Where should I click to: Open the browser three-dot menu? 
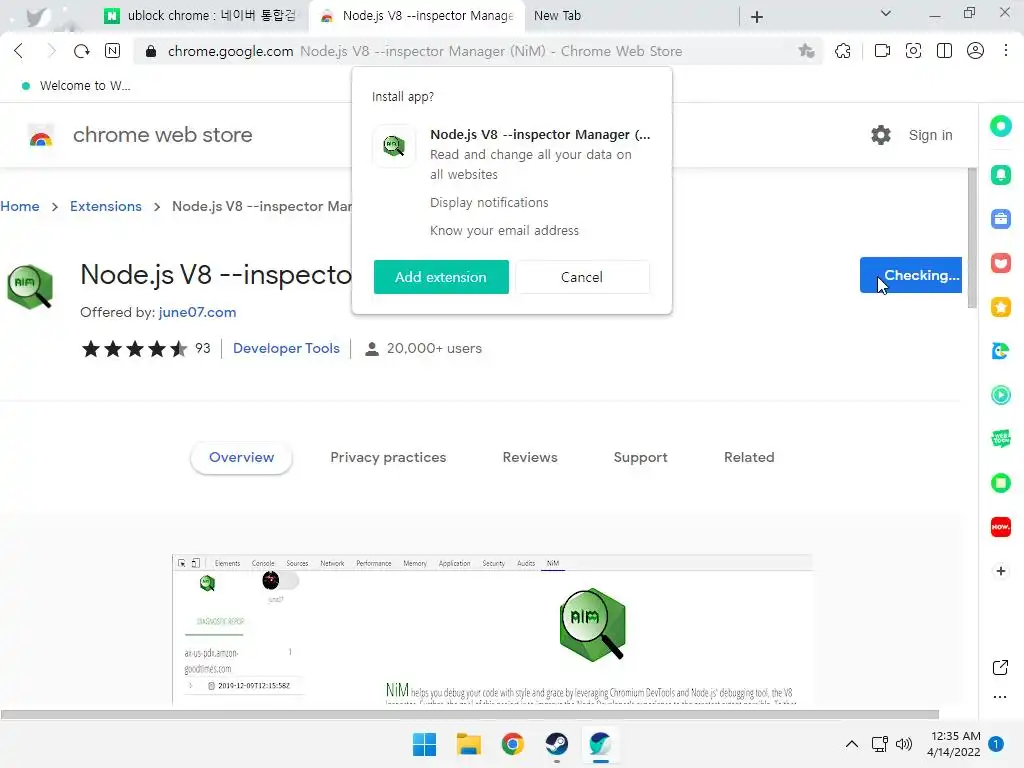1006,51
